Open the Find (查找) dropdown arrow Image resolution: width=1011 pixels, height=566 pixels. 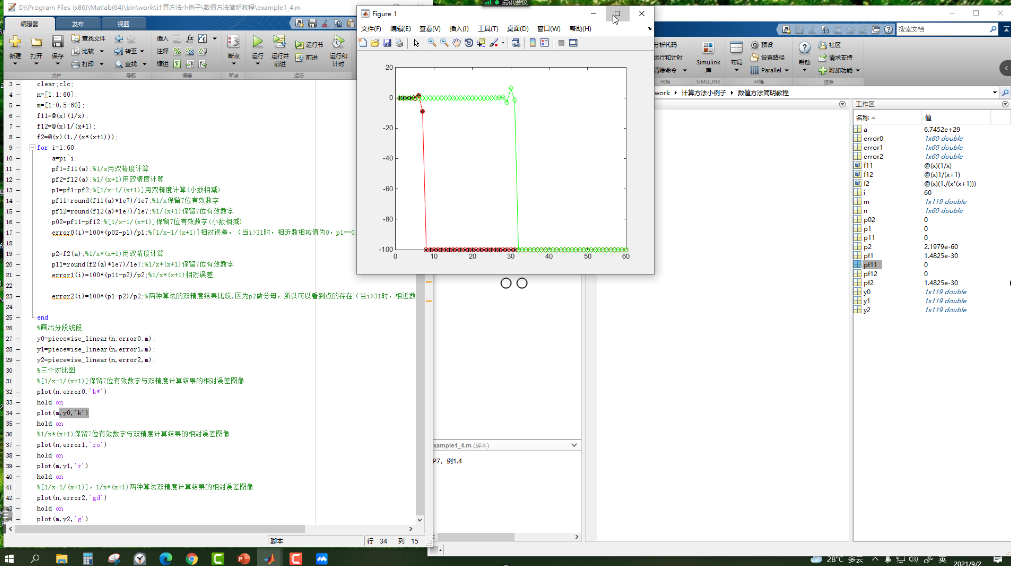[144, 64]
